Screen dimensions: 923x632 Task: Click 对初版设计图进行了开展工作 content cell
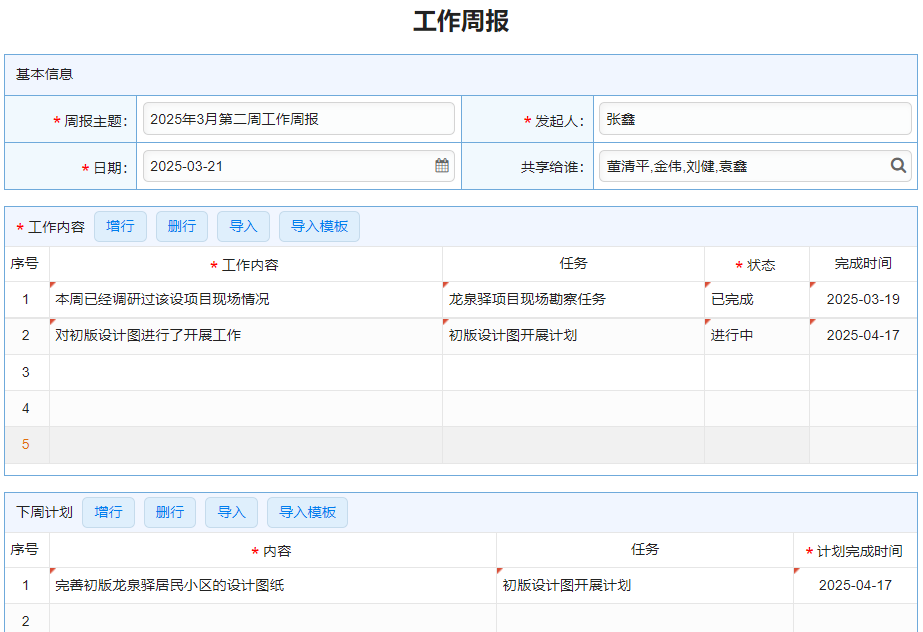(246, 335)
